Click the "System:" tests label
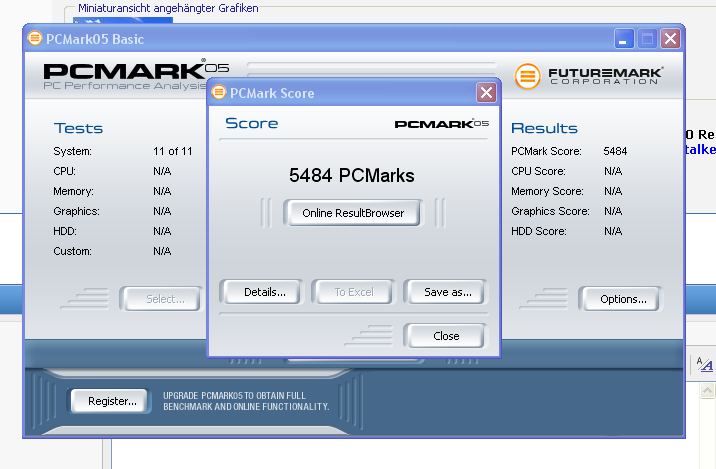Image resolution: width=716 pixels, height=469 pixels. click(72, 151)
